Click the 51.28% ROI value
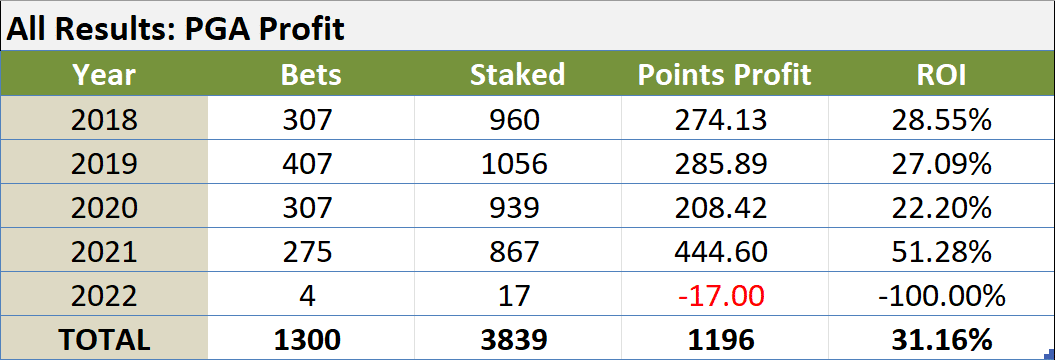 (x=941, y=252)
